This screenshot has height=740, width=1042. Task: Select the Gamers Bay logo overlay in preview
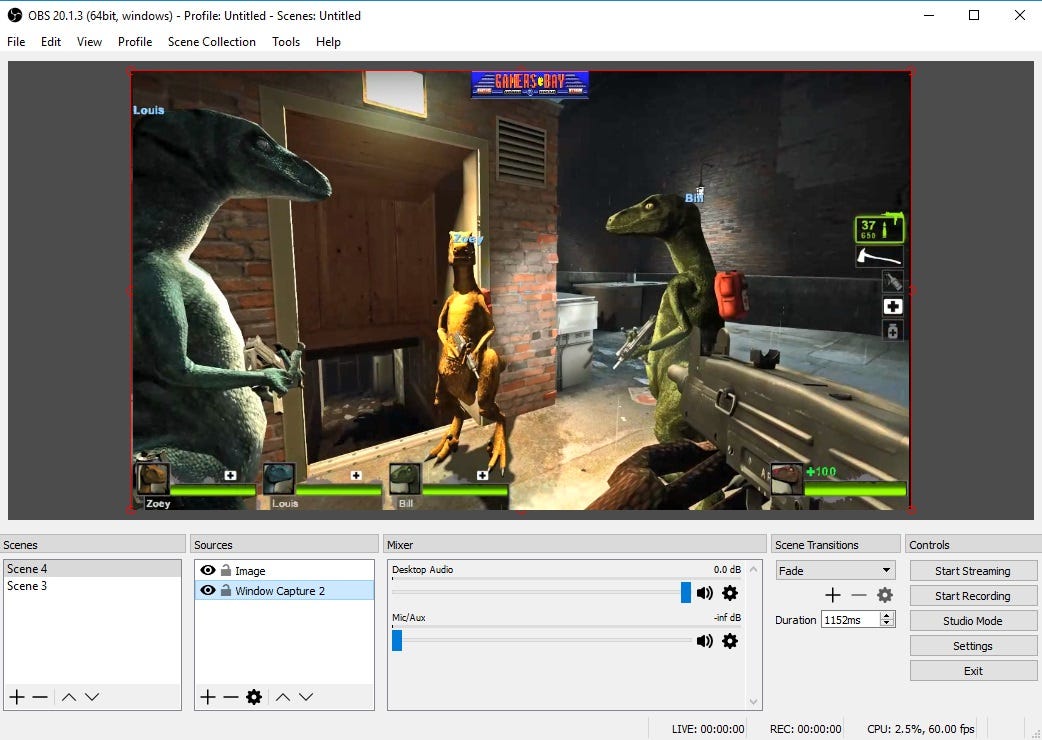point(530,84)
